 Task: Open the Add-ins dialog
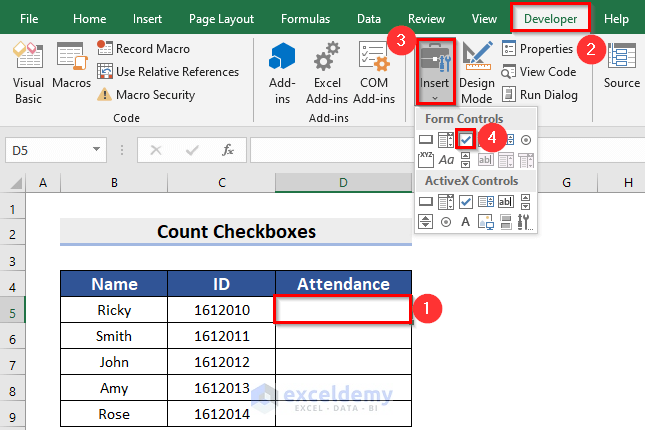pyautogui.click(x=282, y=73)
